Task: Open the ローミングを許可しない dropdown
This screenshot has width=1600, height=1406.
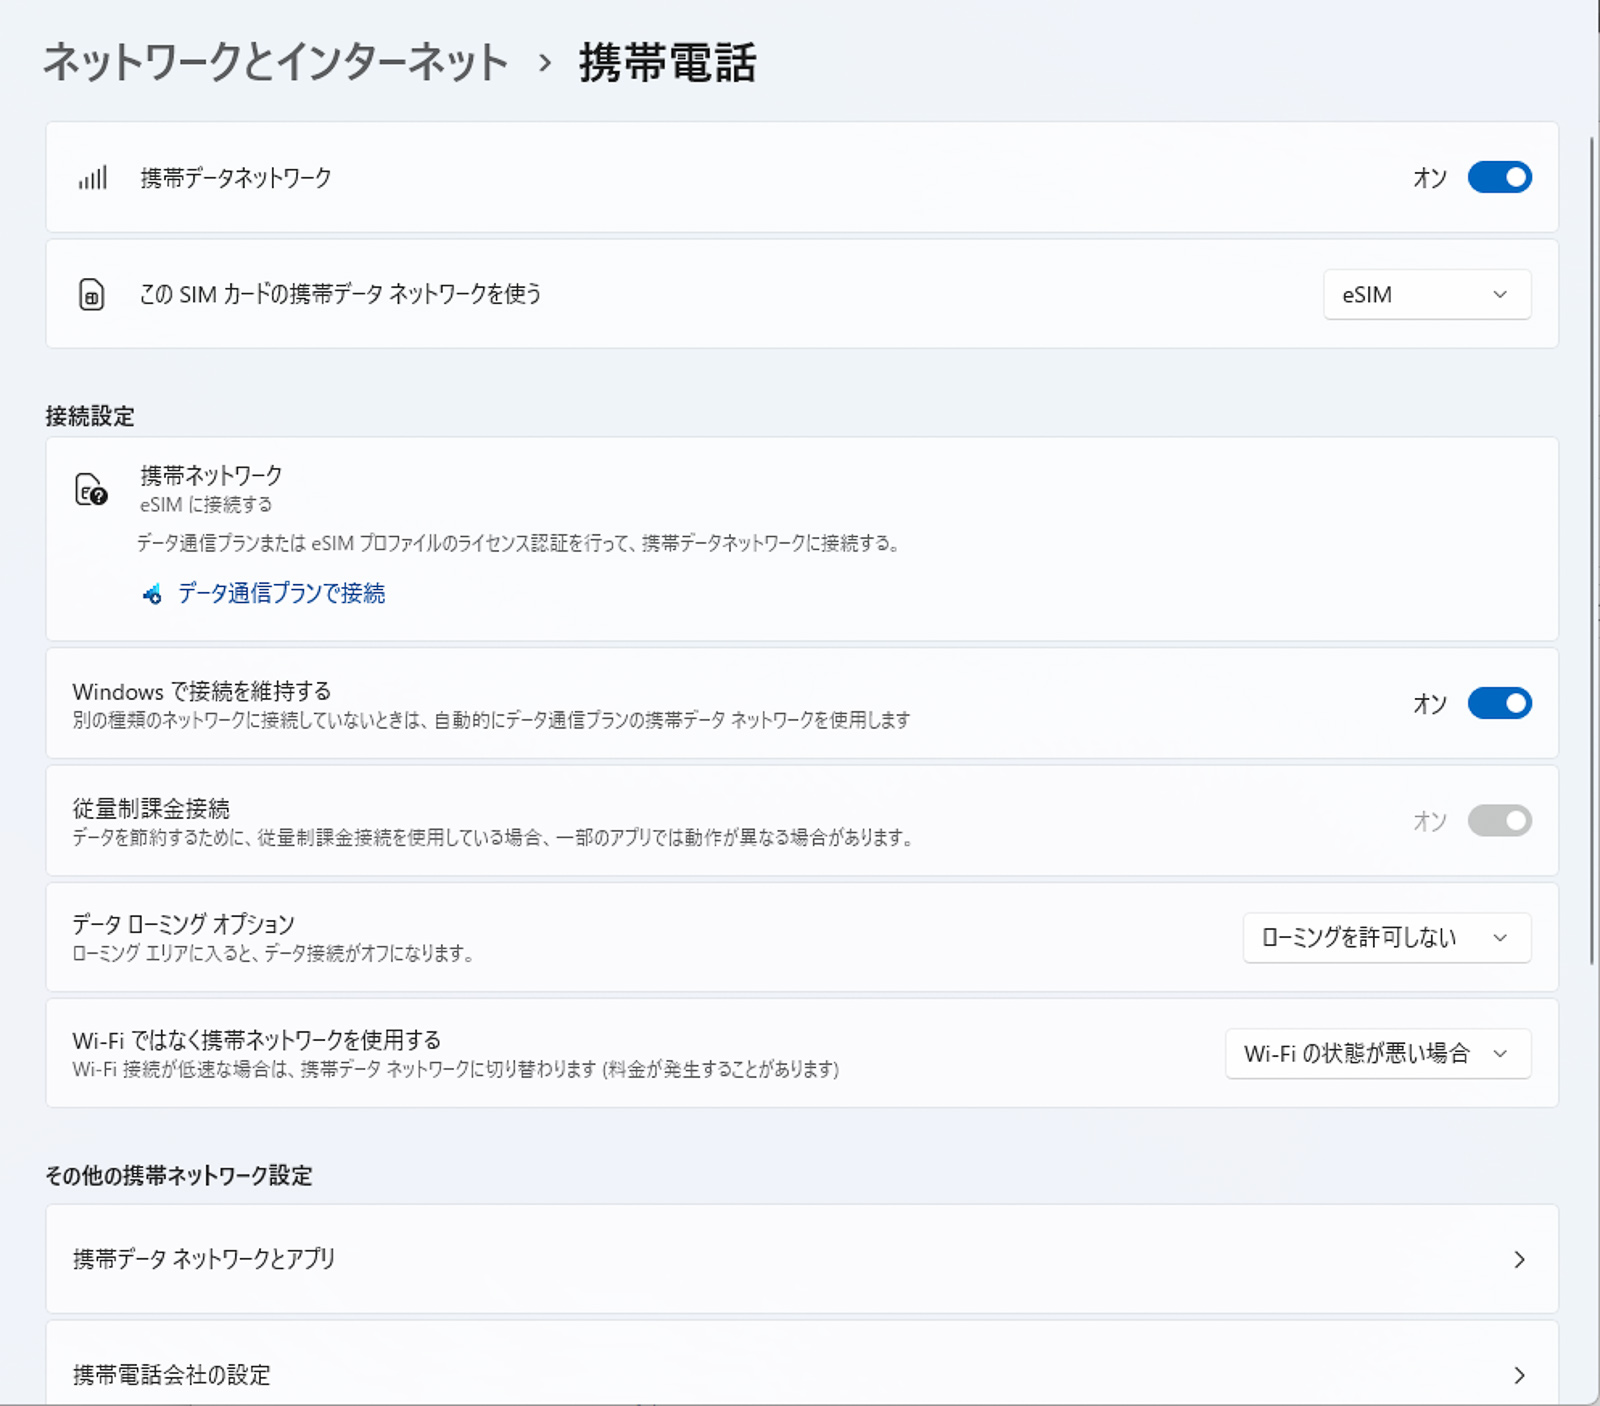Action: [x=1386, y=938]
